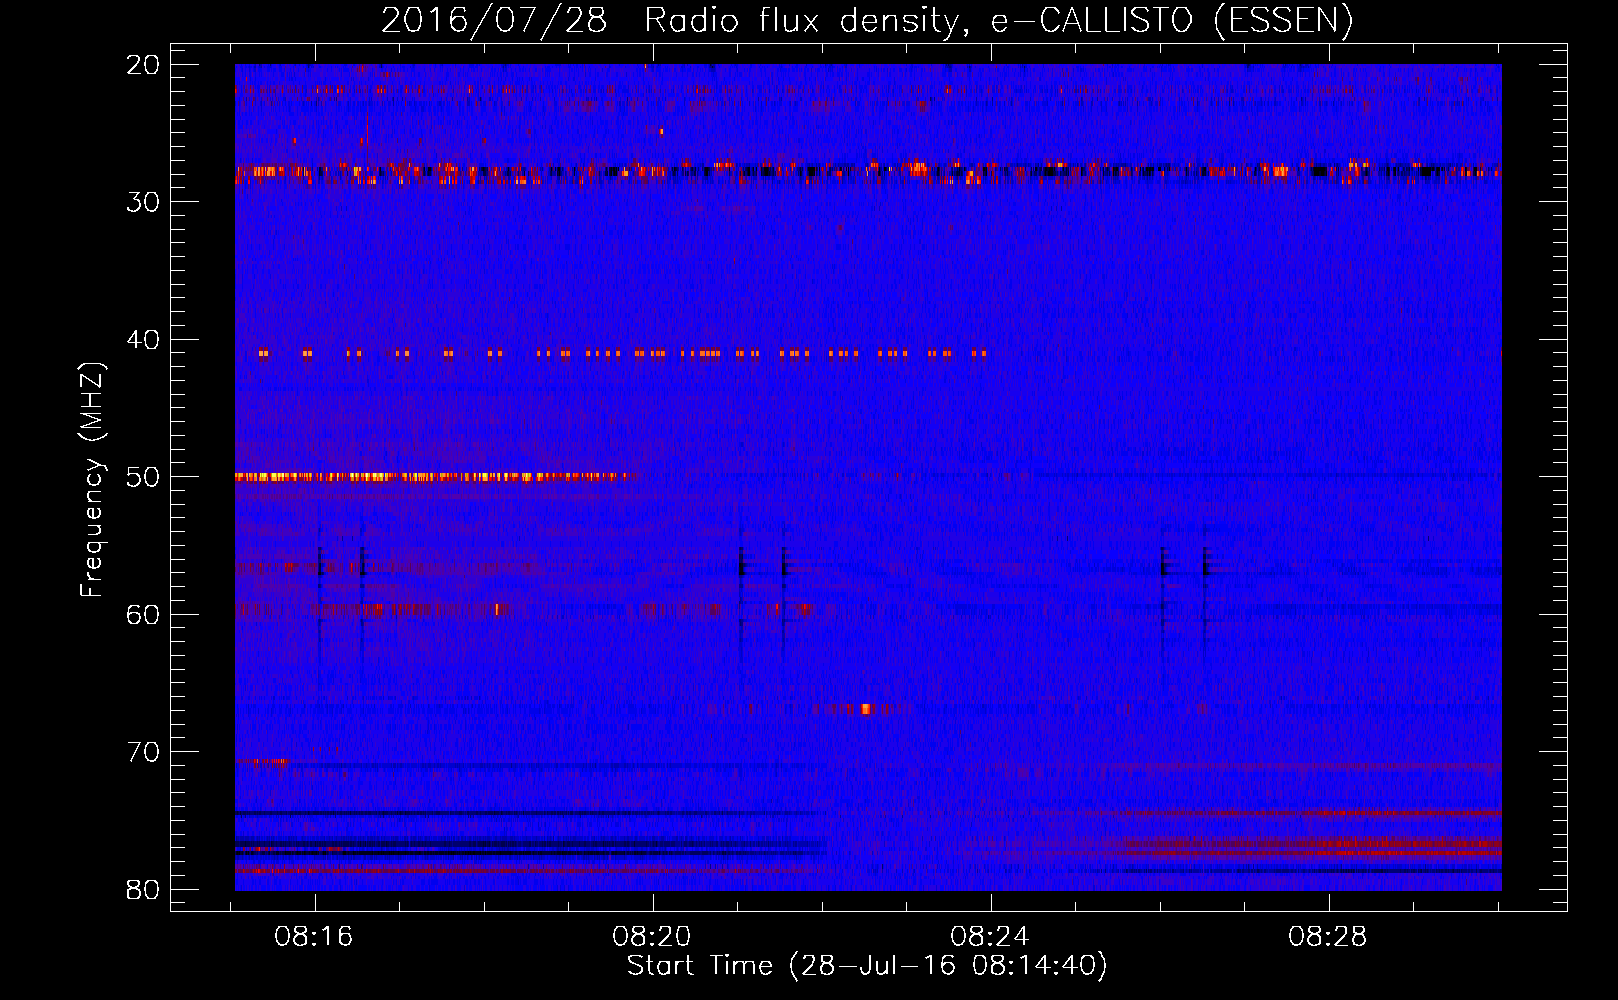1618x1000 pixels.
Task: Select the 08:20 time tick label
Action: [x=652, y=937]
